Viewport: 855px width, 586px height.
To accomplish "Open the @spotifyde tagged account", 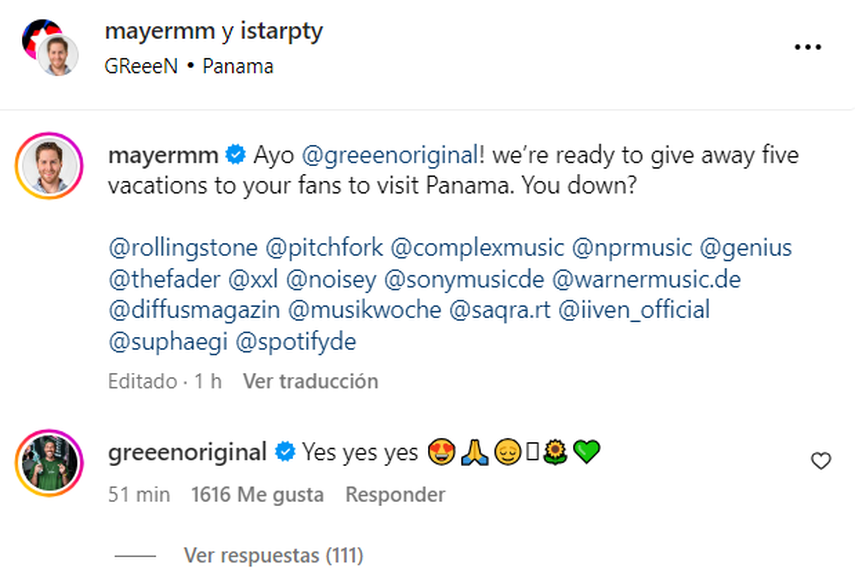I will click(x=298, y=341).
